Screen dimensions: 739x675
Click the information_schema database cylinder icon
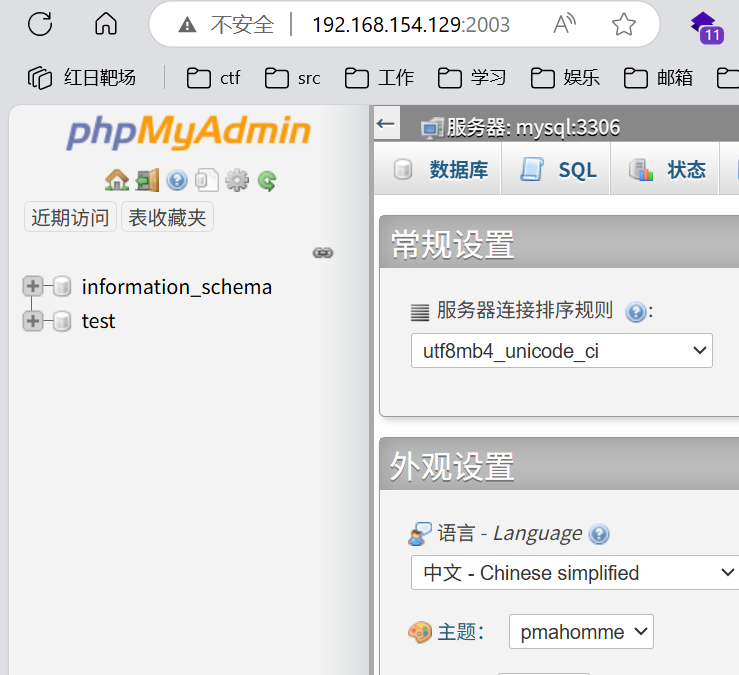tap(62, 286)
